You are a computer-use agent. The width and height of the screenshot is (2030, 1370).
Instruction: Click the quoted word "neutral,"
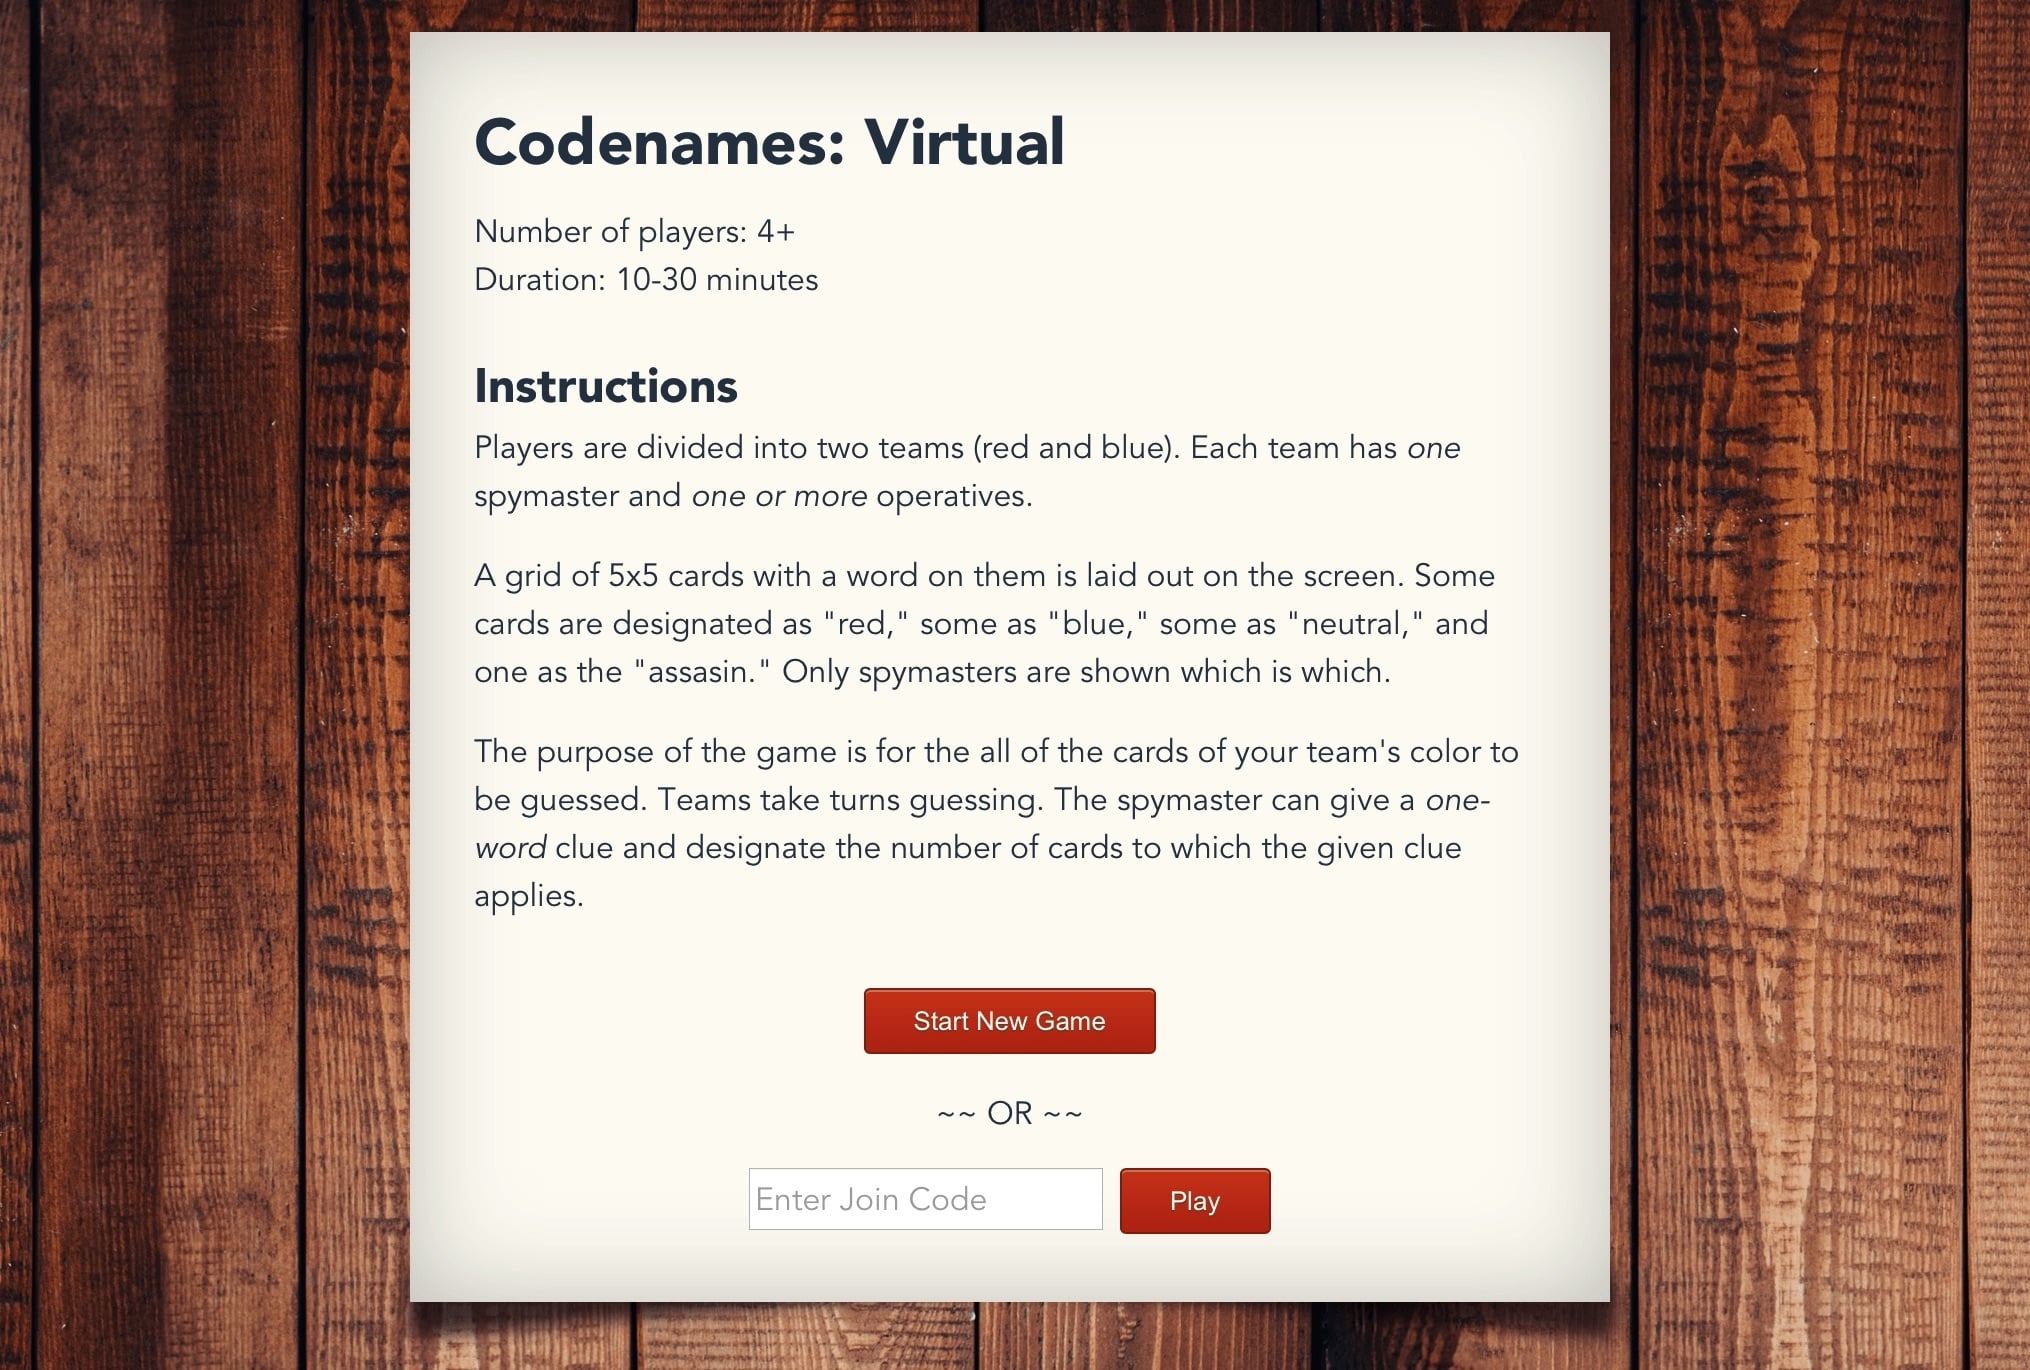(1355, 624)
